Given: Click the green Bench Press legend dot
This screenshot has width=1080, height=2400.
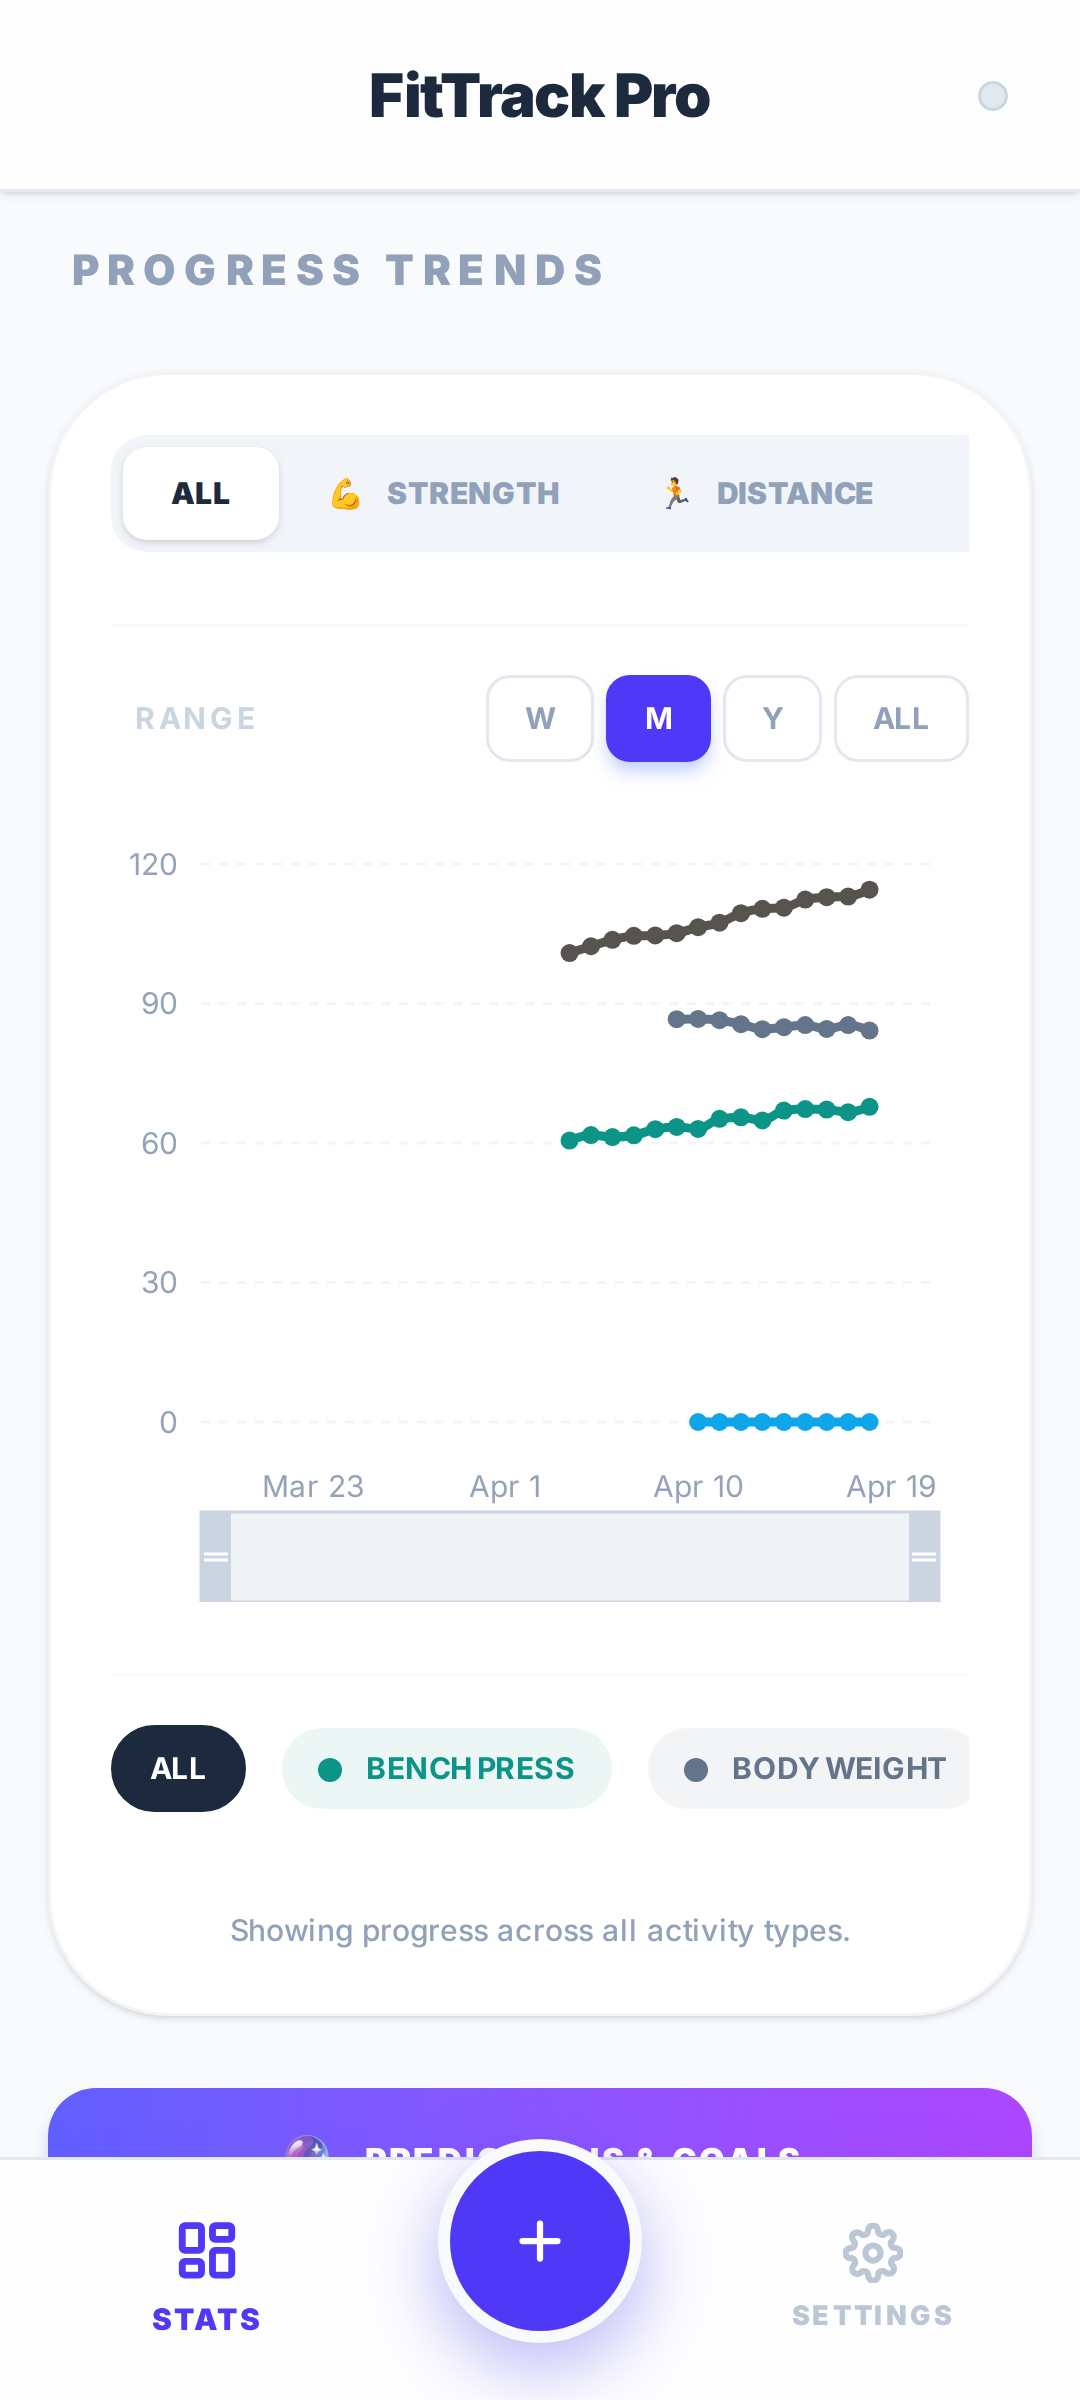Looking at the screenshot, I should (x=330, y=1770).
